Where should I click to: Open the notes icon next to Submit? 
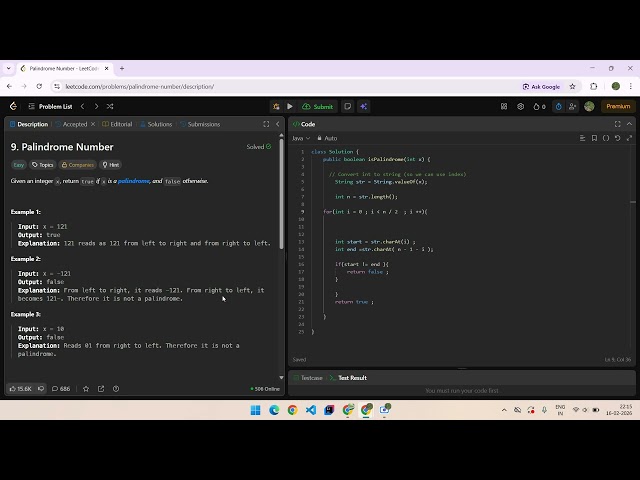(347, 107)
